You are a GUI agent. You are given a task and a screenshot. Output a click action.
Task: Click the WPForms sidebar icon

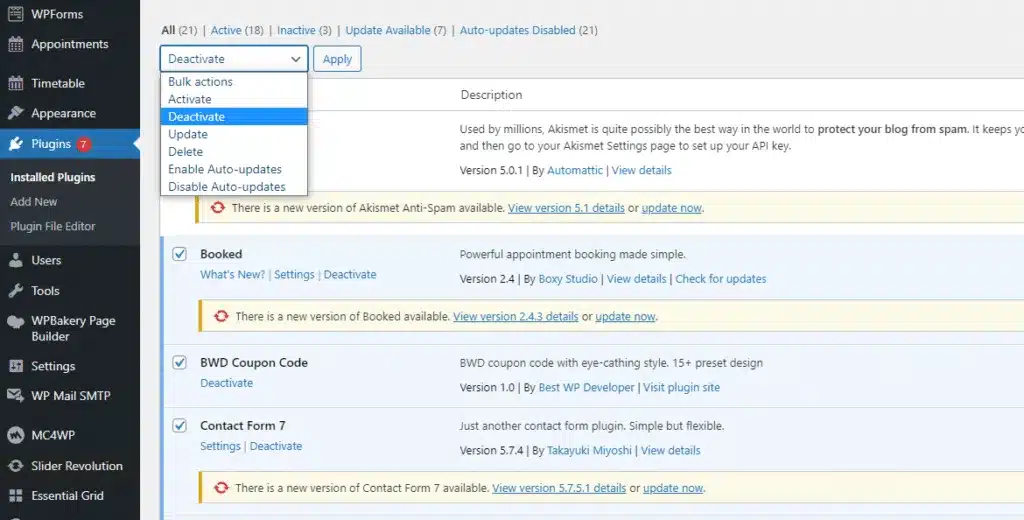(x=16, y=14)
